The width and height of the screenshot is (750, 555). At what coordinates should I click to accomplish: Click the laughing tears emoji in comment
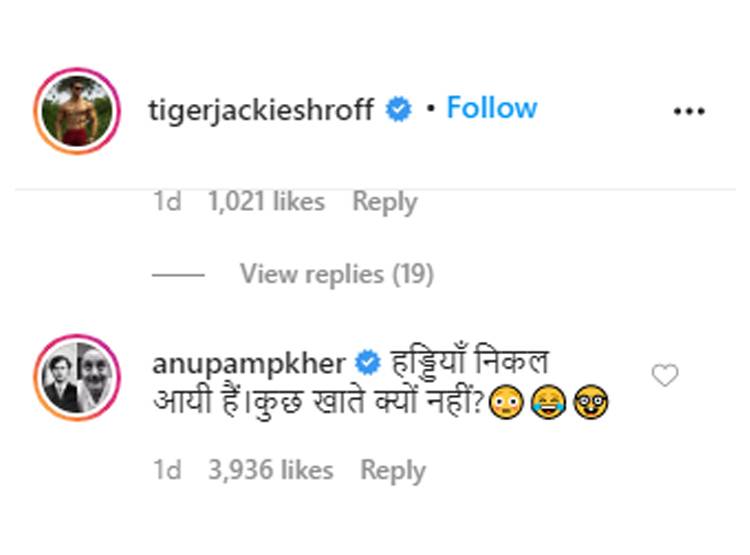tap(549, 402)
